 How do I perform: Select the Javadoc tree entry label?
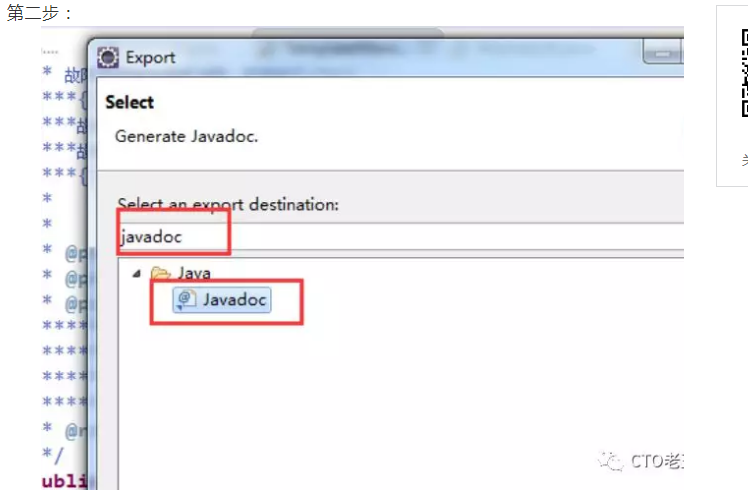tap(234, 300)
